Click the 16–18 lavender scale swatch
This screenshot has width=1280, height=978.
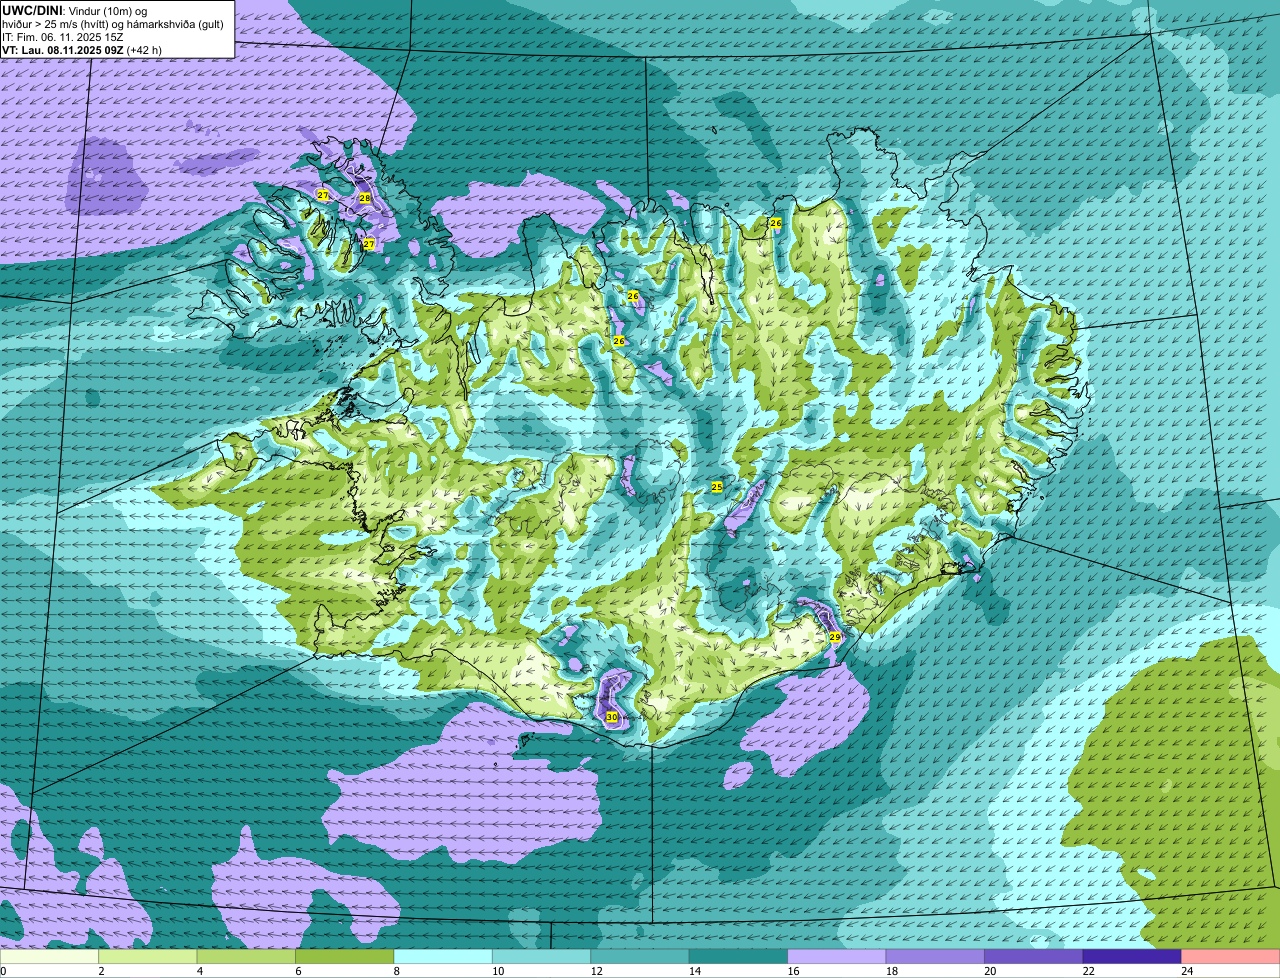[x=837, y=956]
